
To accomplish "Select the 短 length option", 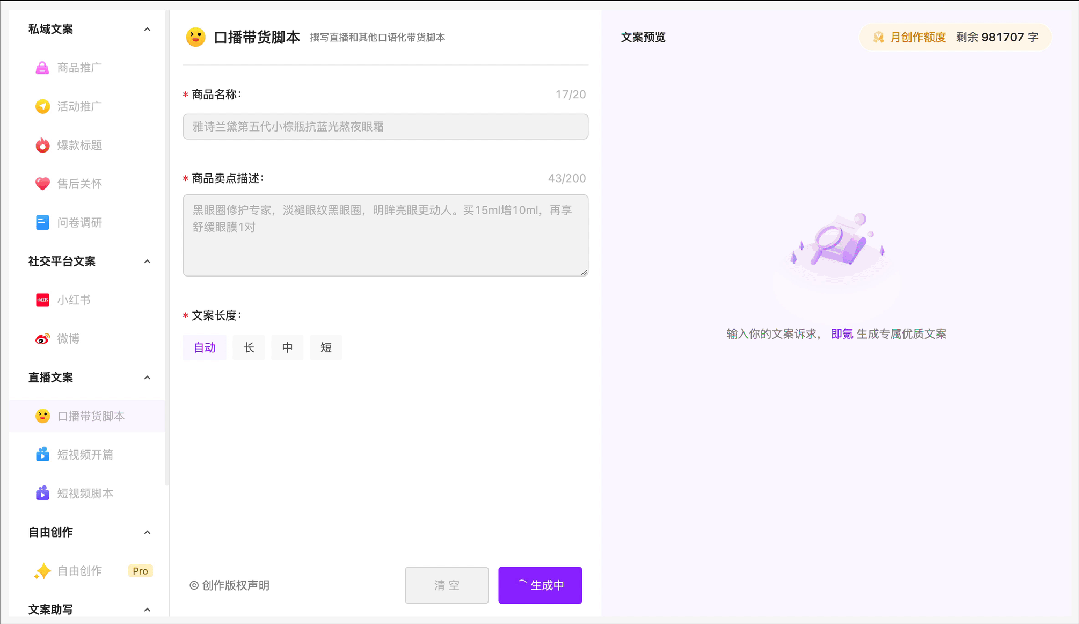I will click(x=324, y=347).
